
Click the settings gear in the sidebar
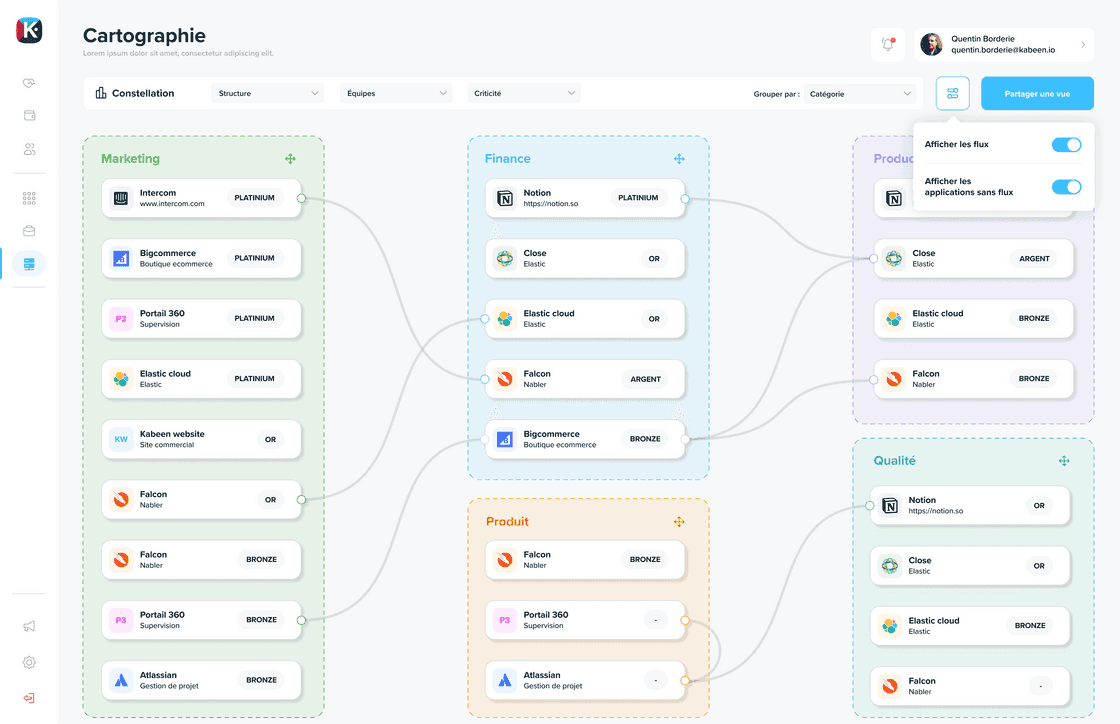point(28,661)
